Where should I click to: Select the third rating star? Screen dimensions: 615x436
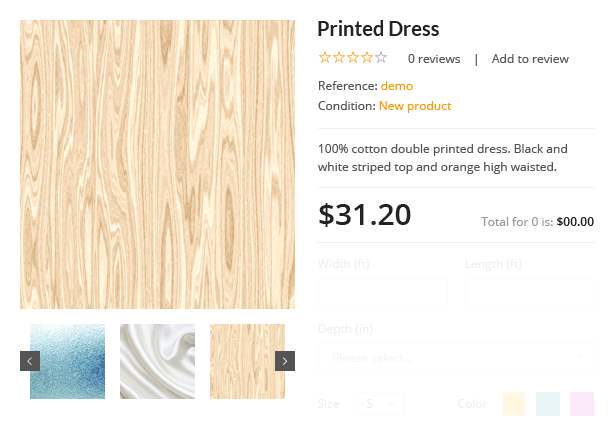352,58
